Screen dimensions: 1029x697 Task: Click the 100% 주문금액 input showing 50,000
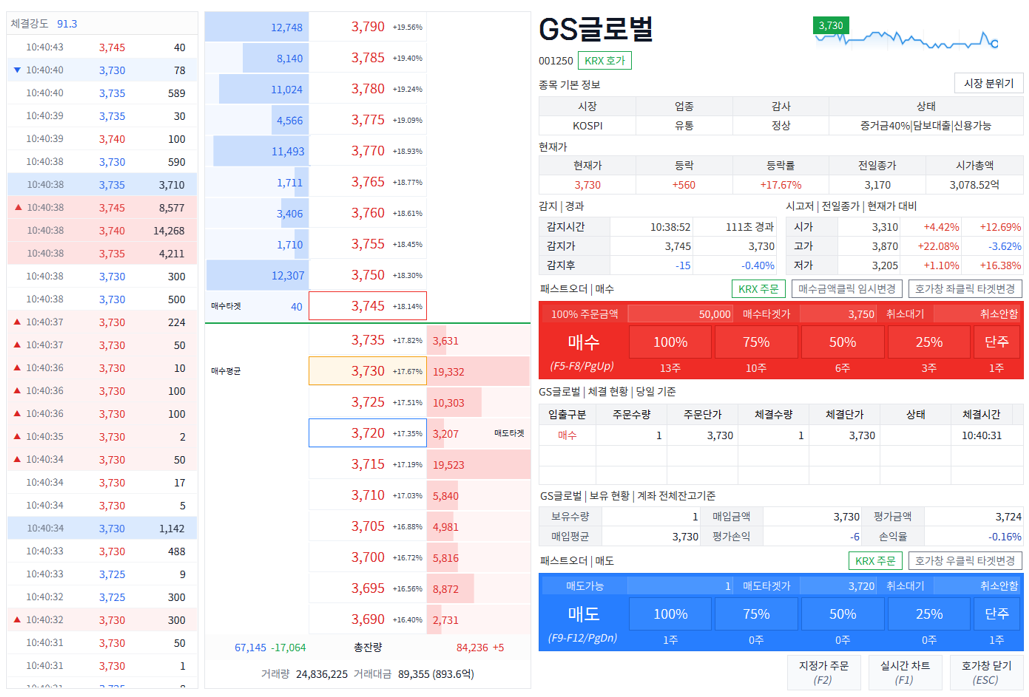point(680,314)
